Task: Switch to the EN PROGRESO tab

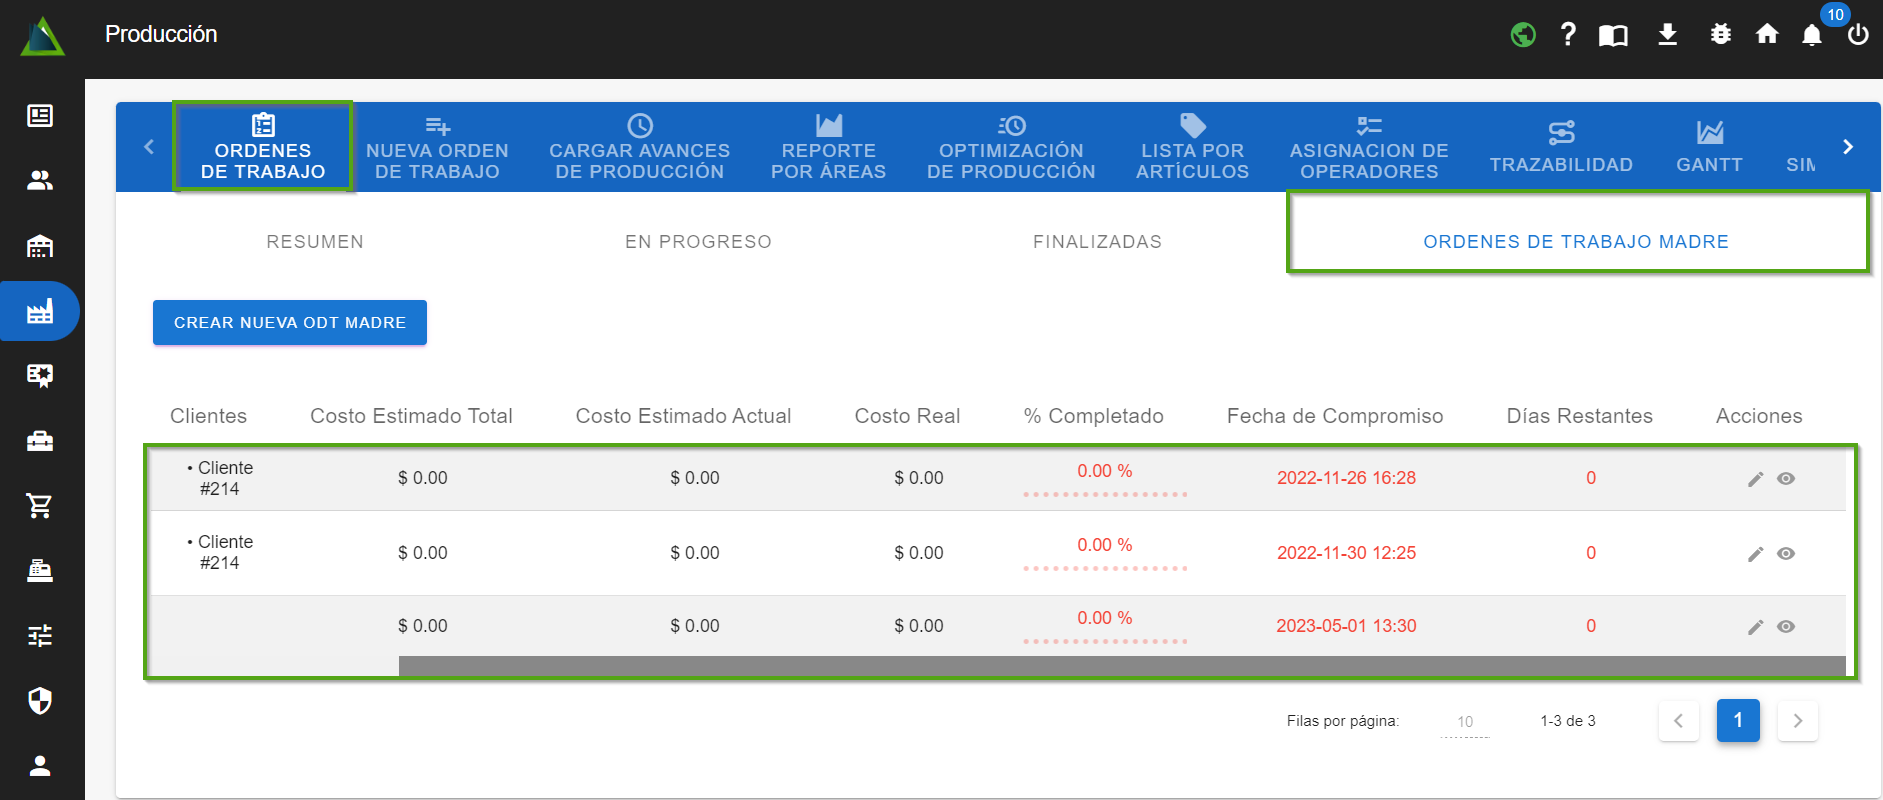Action: click(698, 242)
